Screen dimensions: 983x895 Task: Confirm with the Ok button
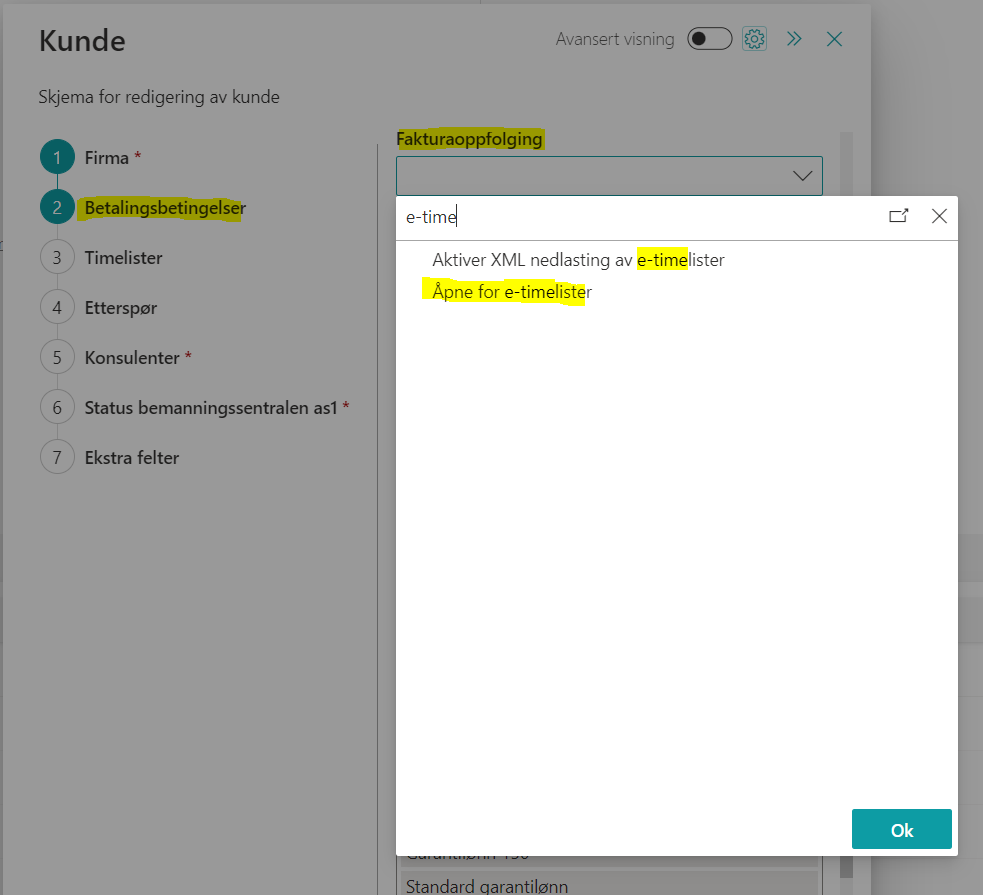[902, 829]
